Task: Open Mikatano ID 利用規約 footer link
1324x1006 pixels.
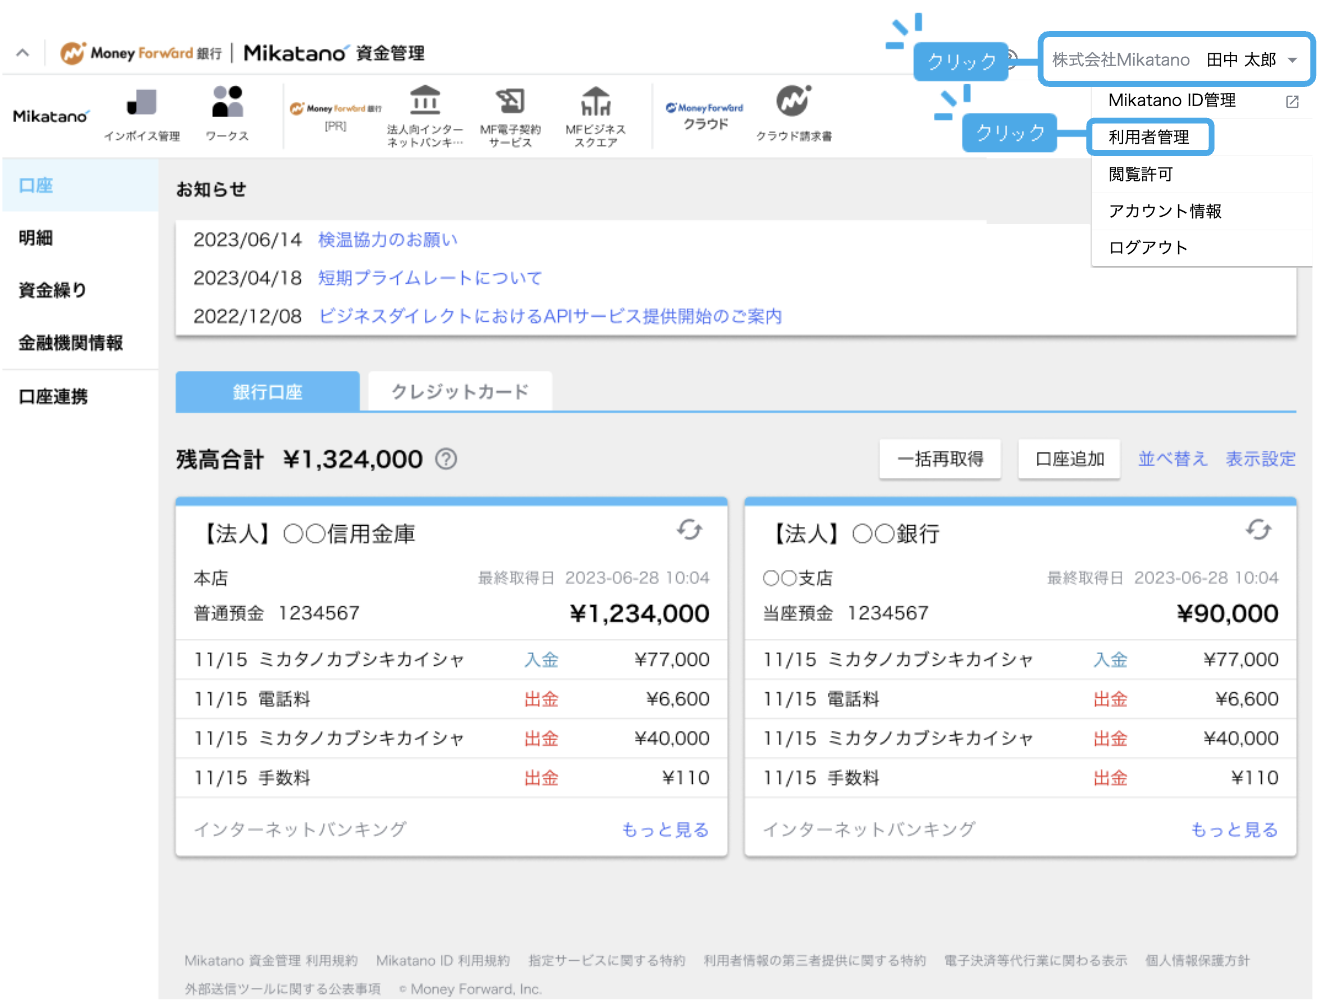Action: click(443, 961)
